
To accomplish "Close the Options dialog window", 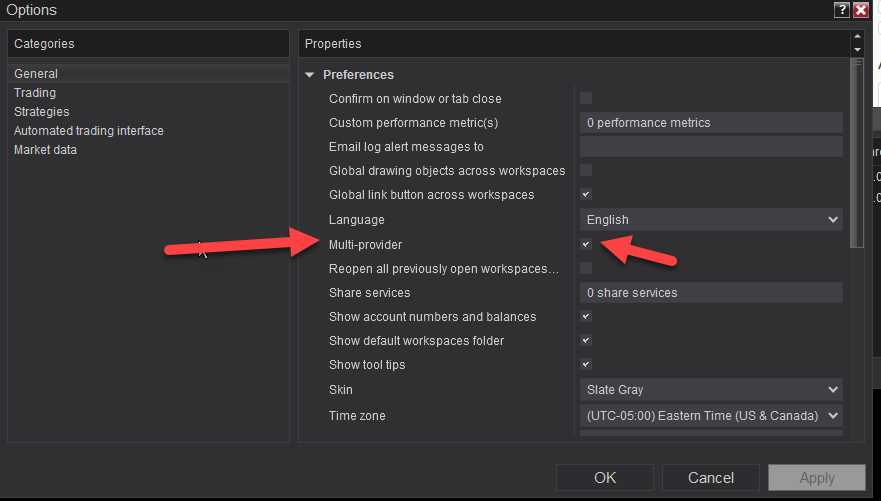I will 860,10.
